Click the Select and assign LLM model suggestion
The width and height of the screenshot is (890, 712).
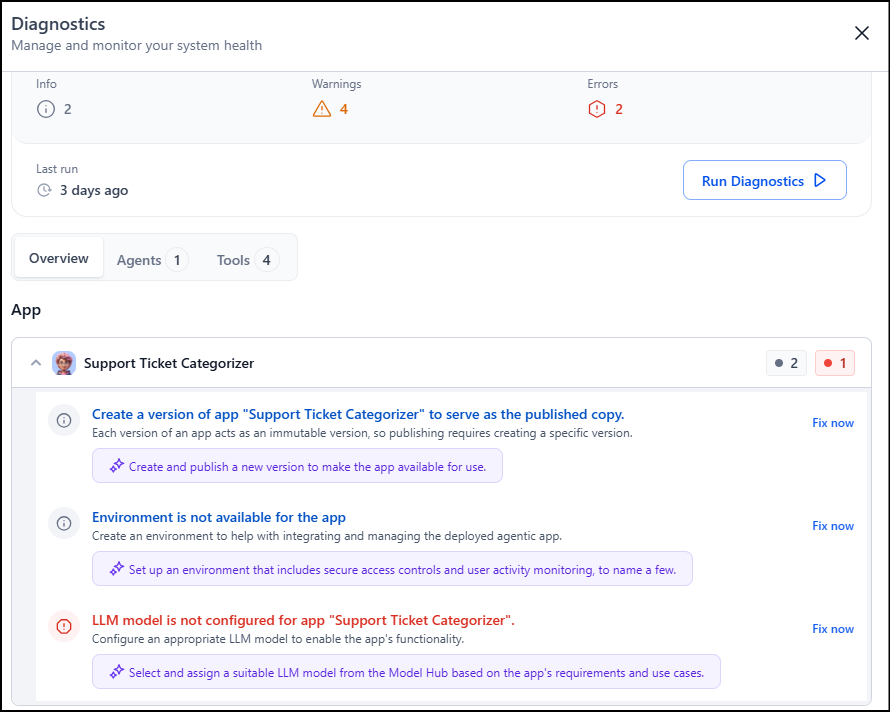click(x=406, y=672)
